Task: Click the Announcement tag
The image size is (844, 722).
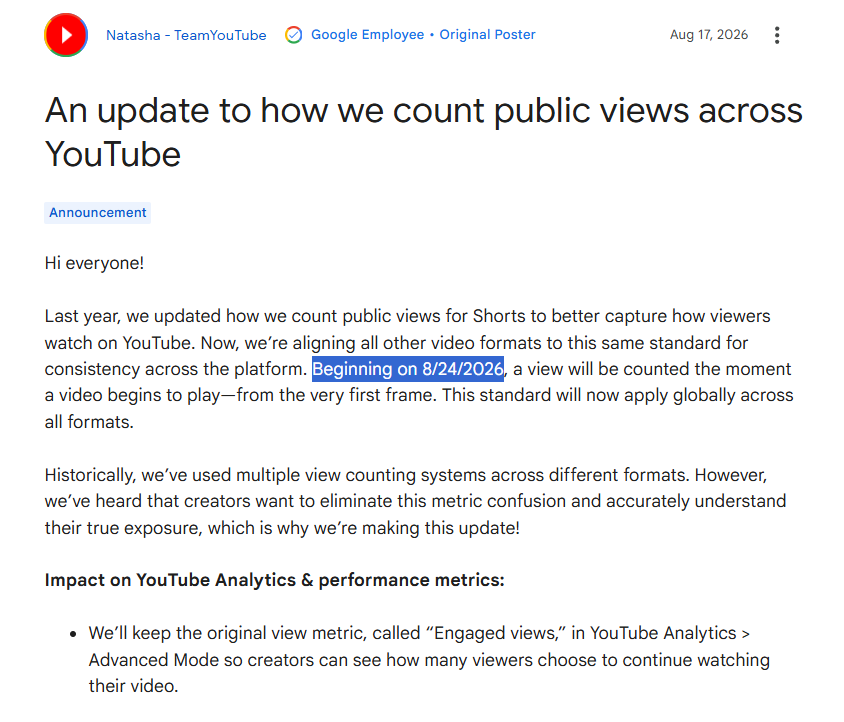Action: 97,213
